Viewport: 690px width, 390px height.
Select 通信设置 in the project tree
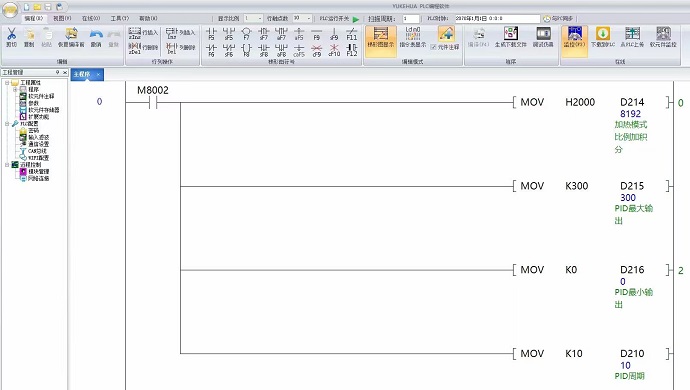[39, 144]
